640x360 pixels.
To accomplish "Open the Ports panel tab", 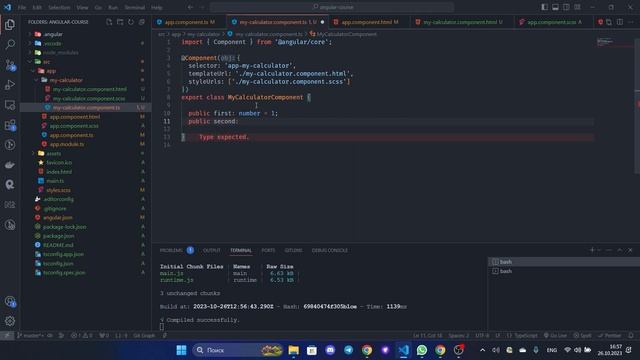I will (x=268, y=250).
